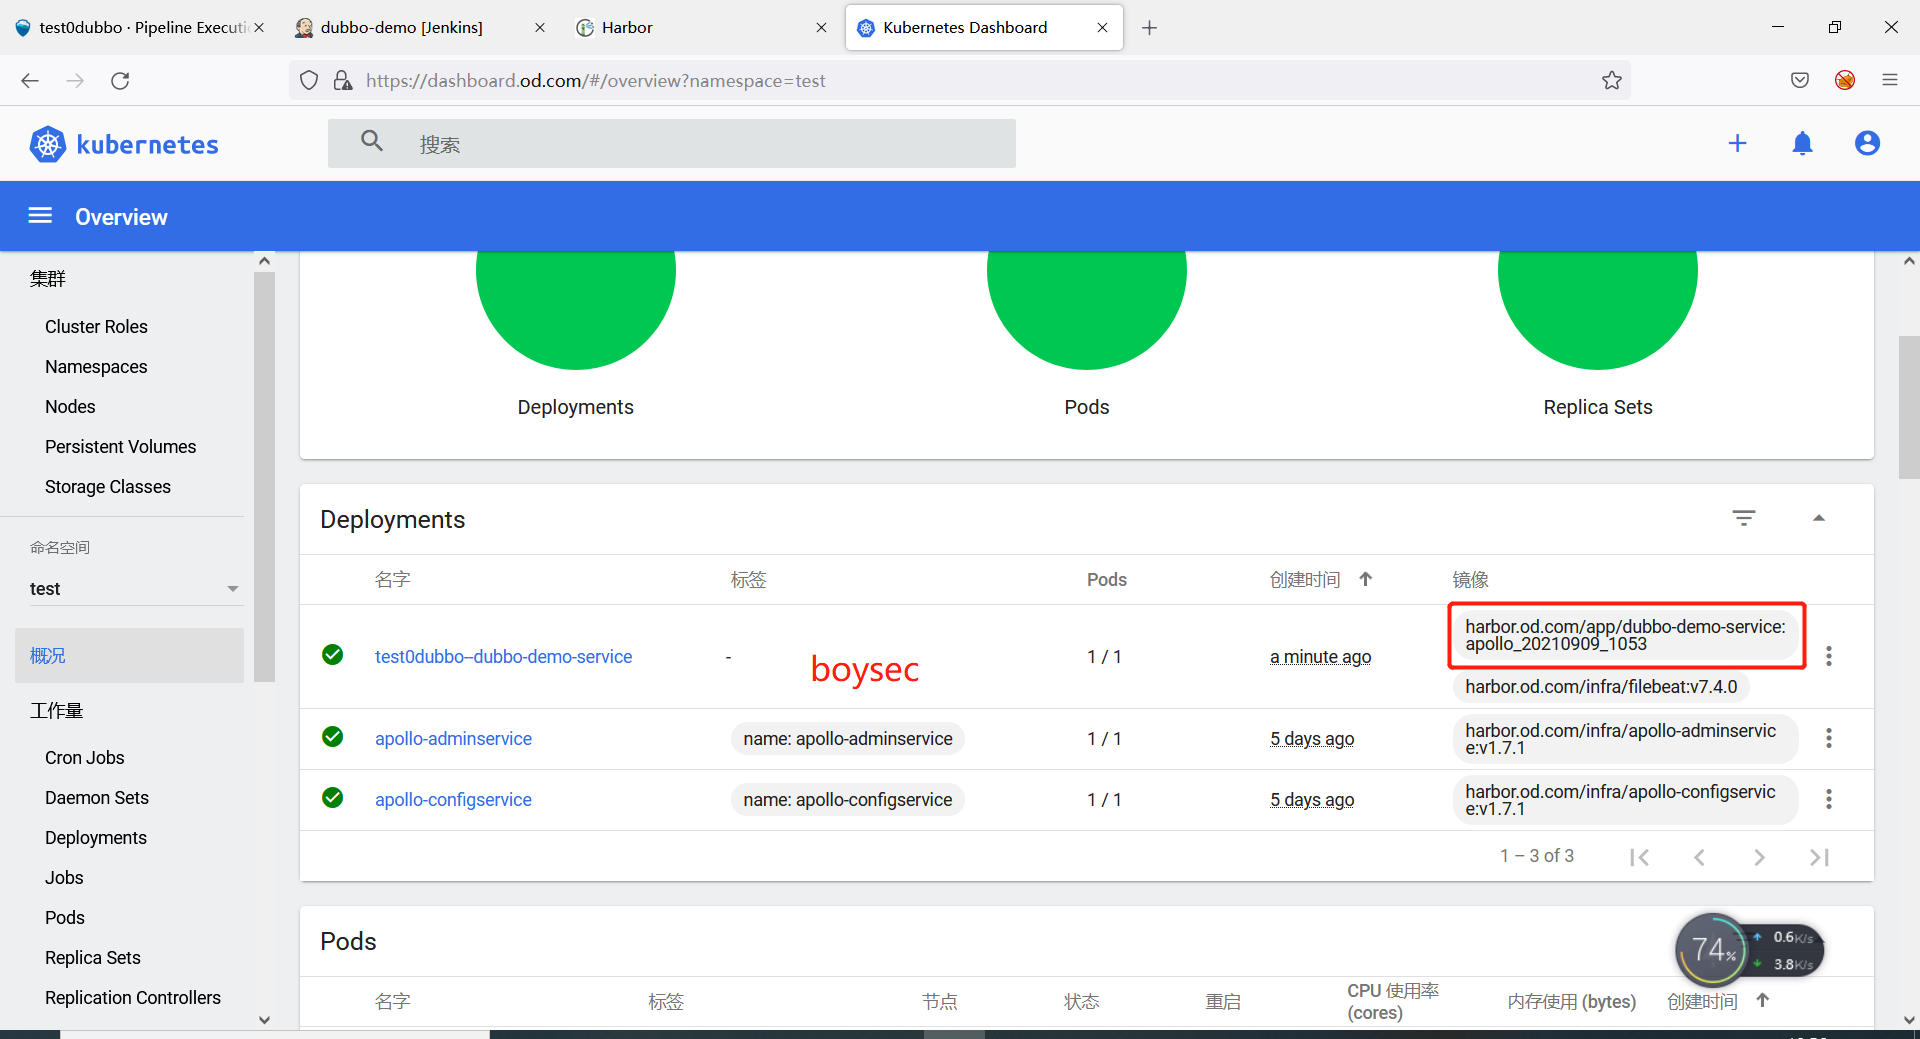This screenshot has width=1920, height=1039.
Task: Click the sidebar scroll-down arrow
Action: tap(264, 1020)
